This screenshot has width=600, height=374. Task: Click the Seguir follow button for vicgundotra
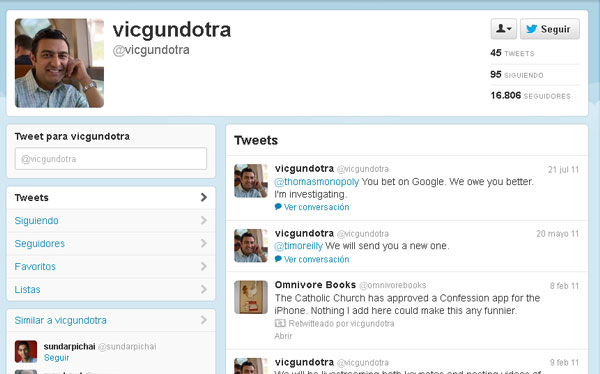(x=549, y=29)
